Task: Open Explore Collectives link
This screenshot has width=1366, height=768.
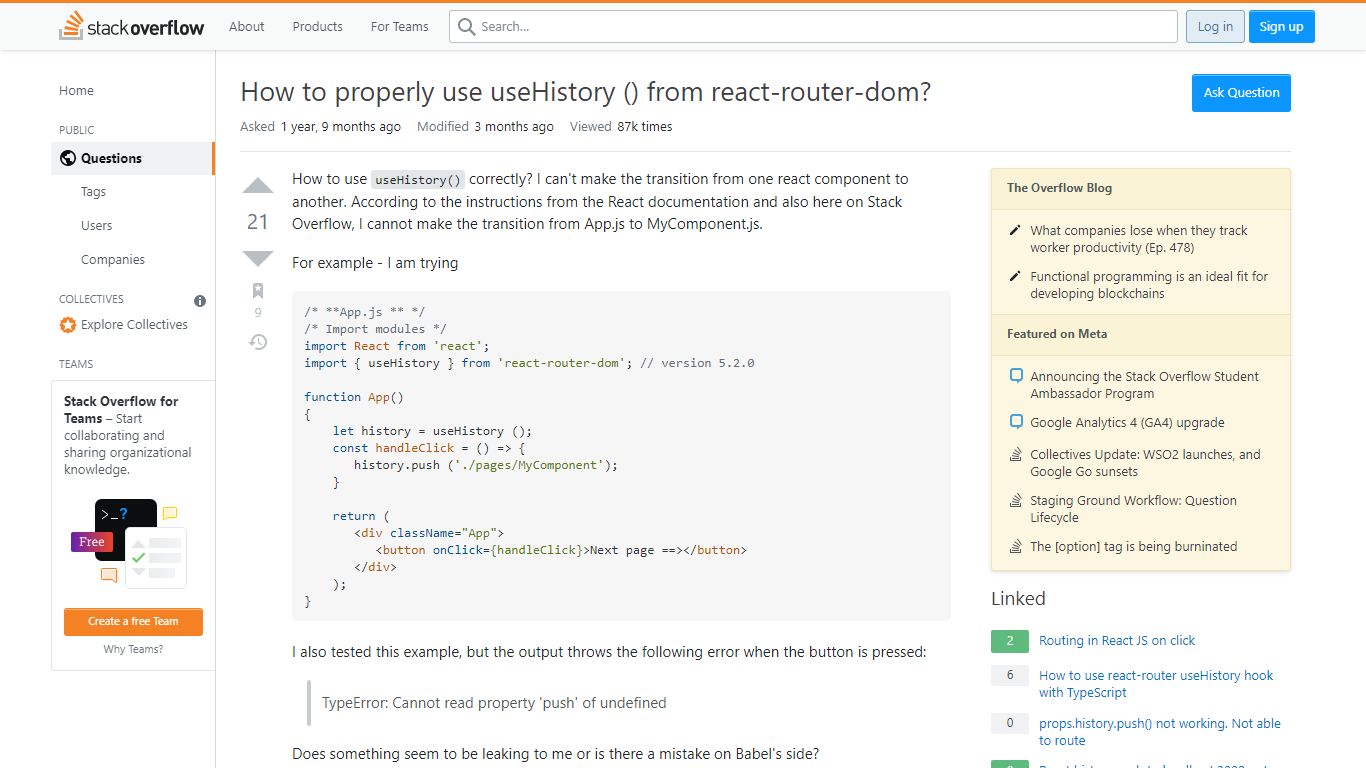Action: pos(134,325)
